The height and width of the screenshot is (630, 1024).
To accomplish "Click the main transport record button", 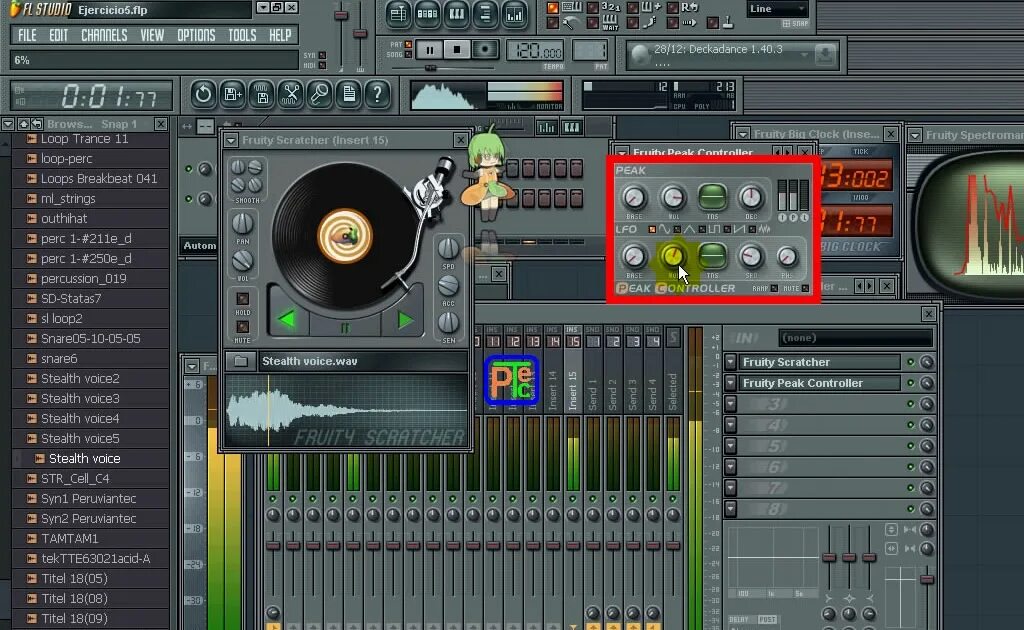I will (x=485, y=50).
